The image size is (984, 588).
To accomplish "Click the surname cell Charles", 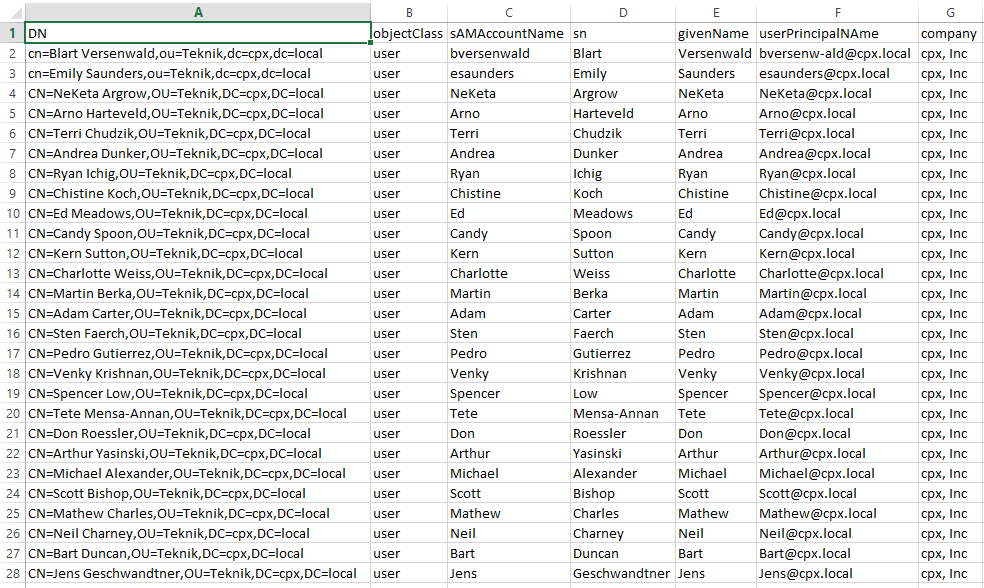I will pos(623,513).
